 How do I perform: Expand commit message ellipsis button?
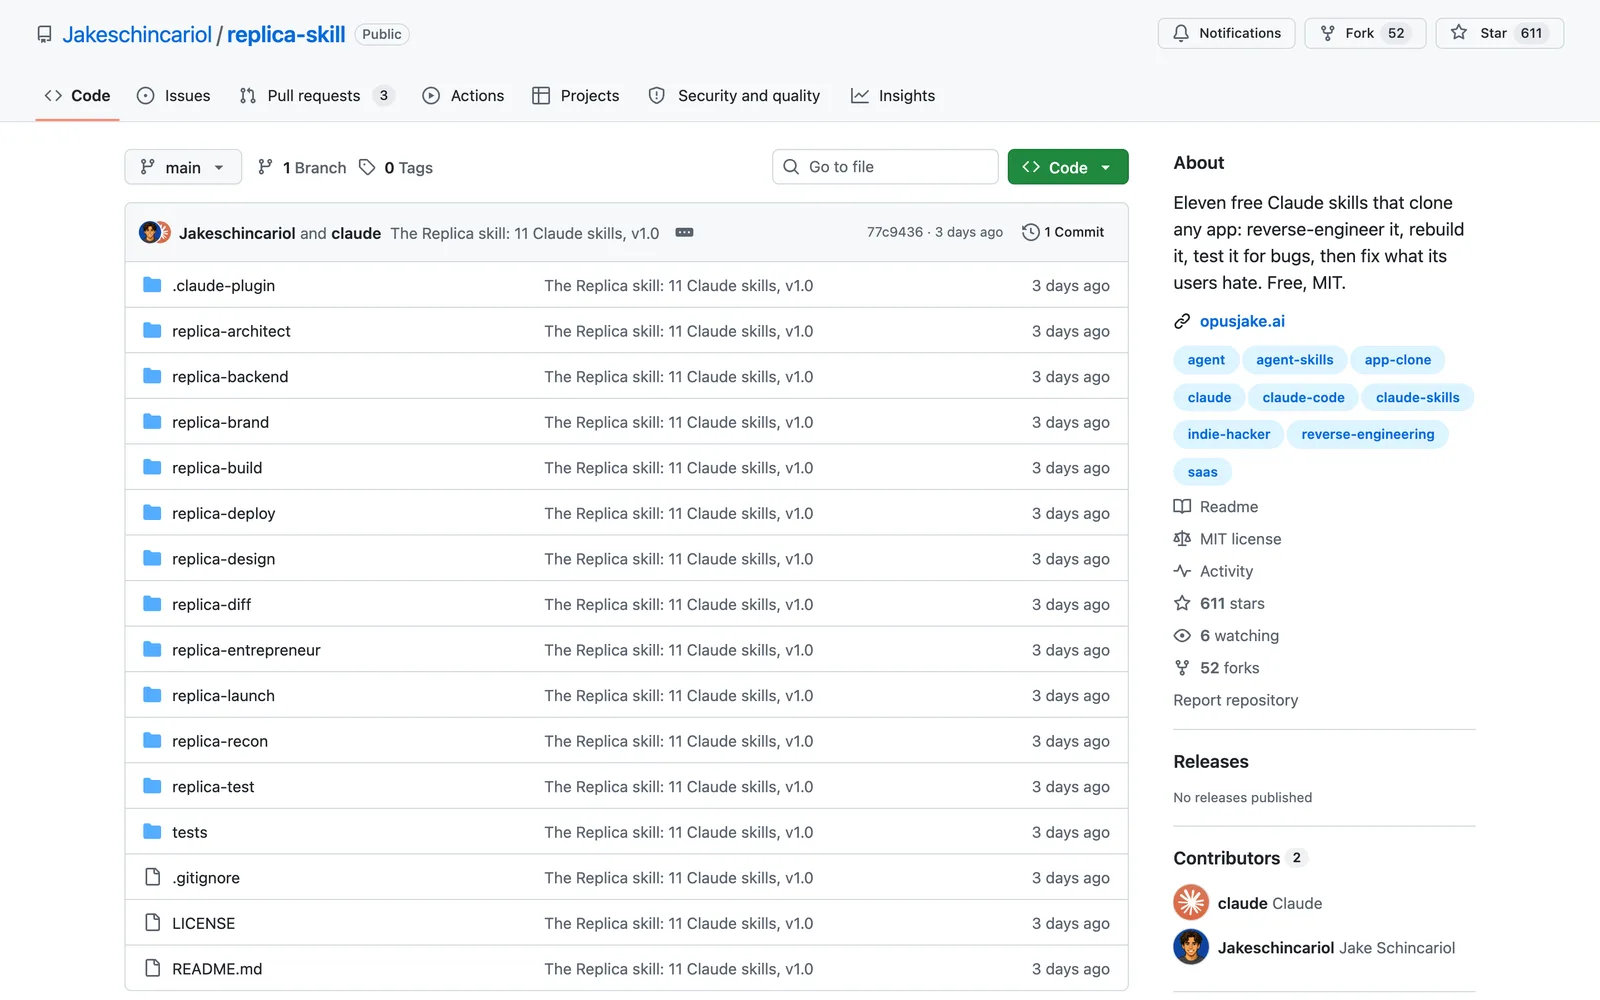[684, 232]
